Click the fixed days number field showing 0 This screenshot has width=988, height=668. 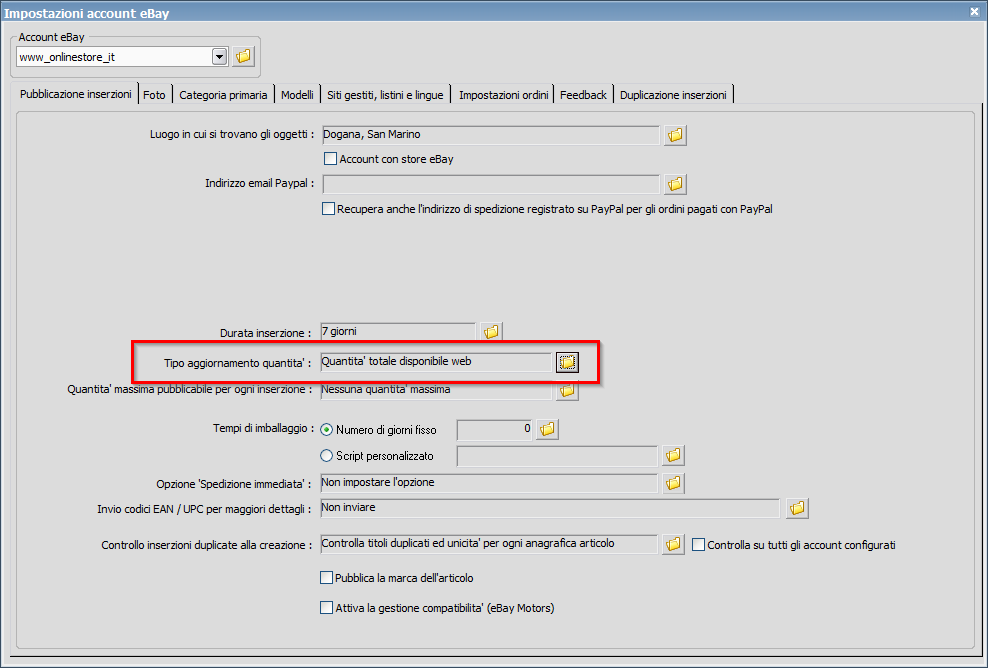[x=495, y=430]
